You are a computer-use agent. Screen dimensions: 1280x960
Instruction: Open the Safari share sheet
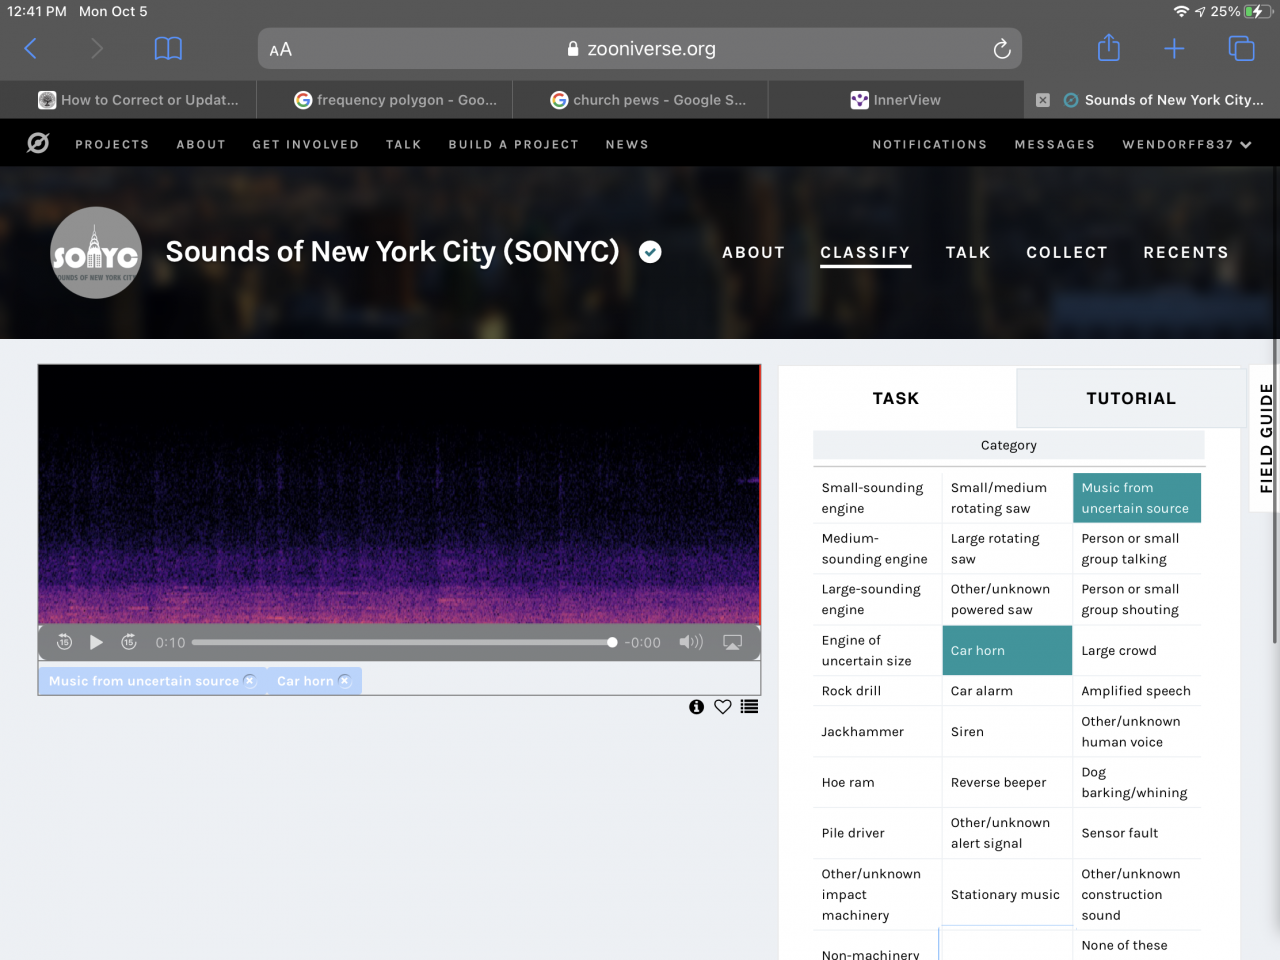pos(1108,47)
